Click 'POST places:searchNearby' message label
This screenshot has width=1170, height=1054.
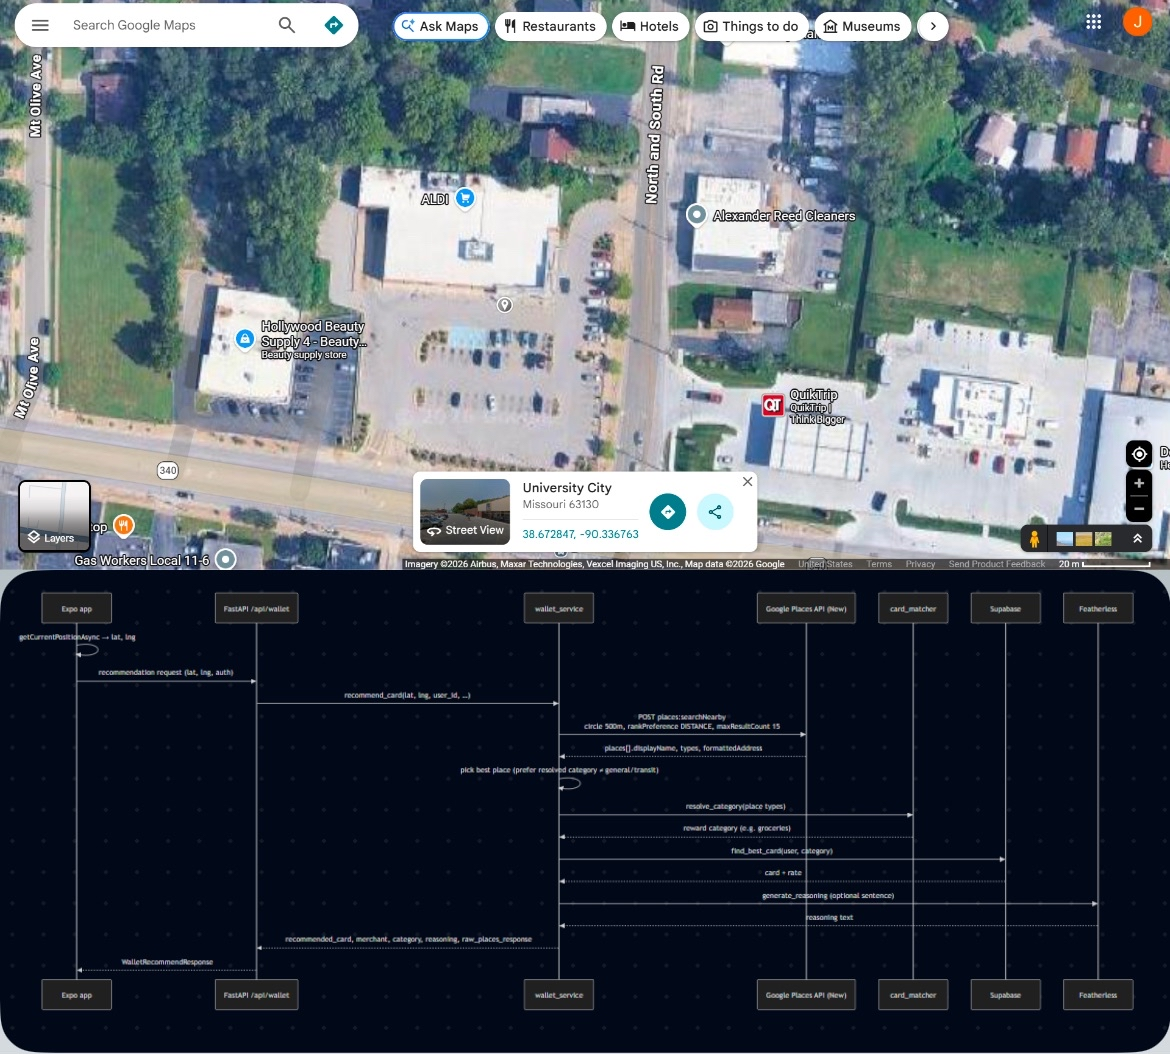pos(682,717)
